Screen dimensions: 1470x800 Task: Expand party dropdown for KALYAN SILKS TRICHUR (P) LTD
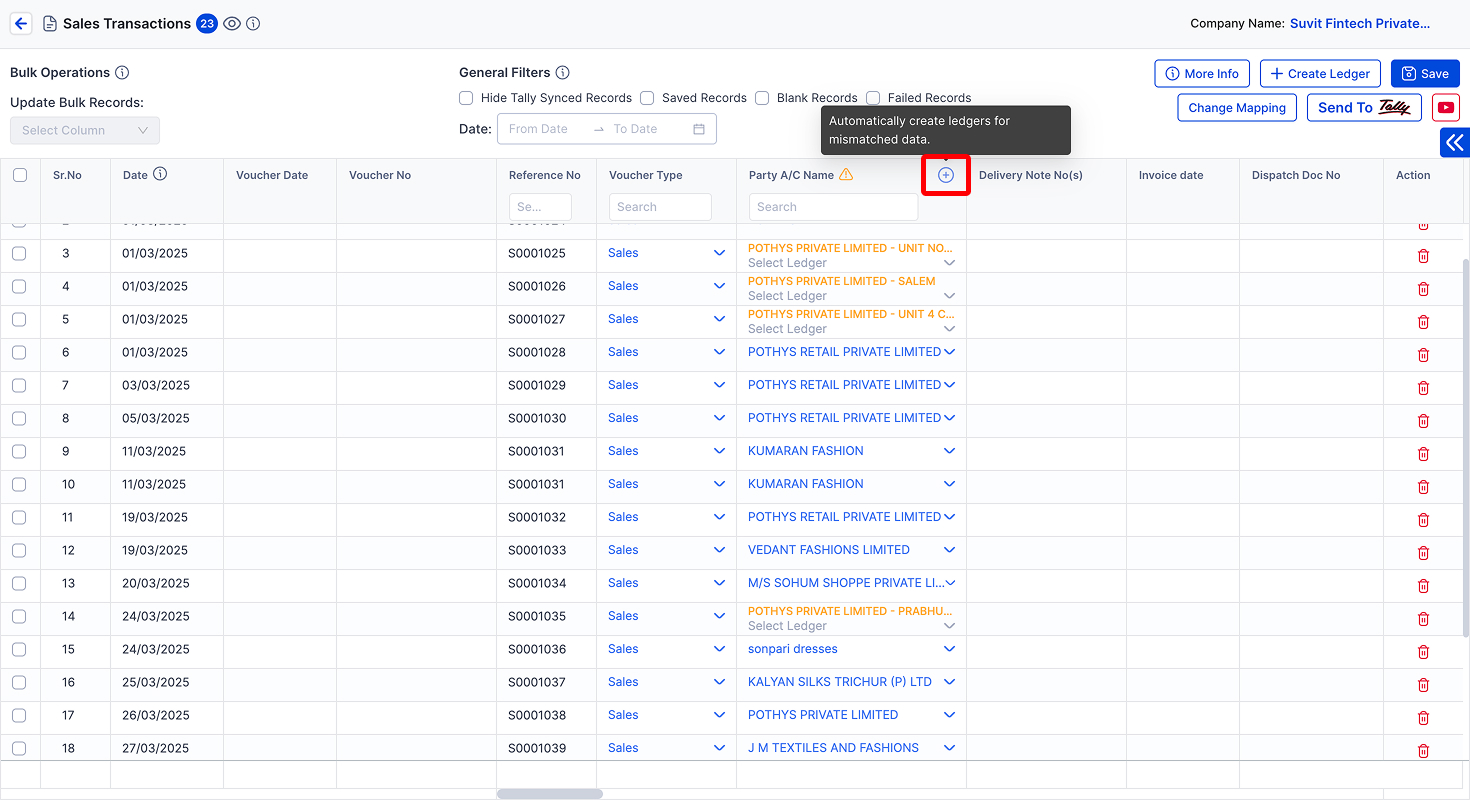point(949,682)
